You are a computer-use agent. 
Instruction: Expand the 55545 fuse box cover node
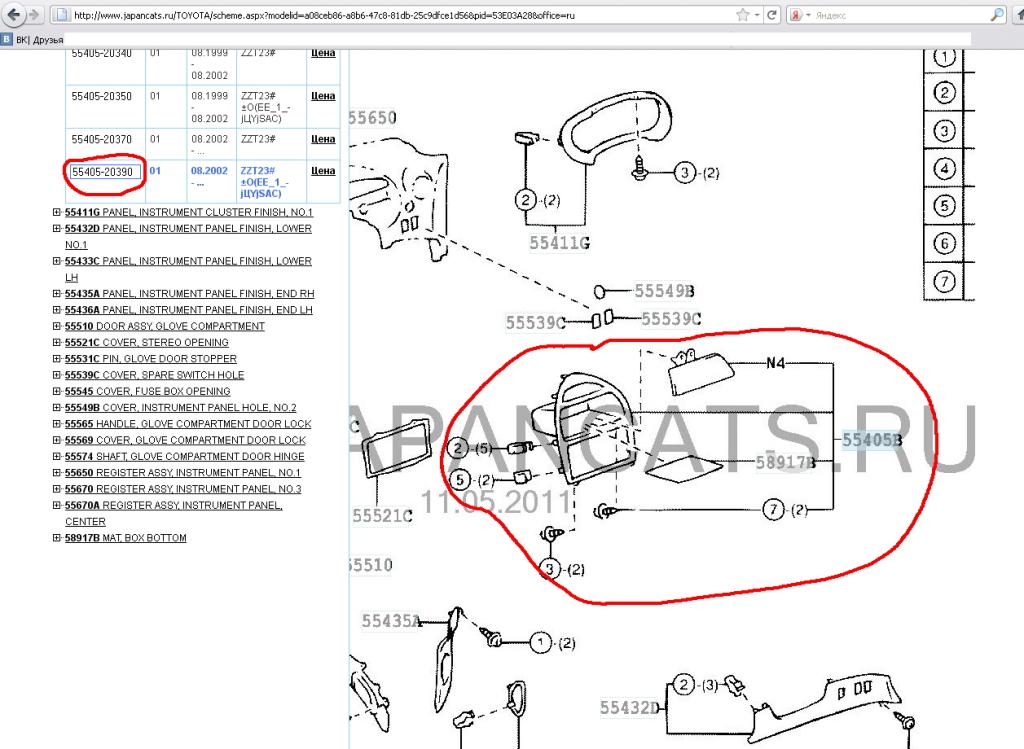click(57, 391)
